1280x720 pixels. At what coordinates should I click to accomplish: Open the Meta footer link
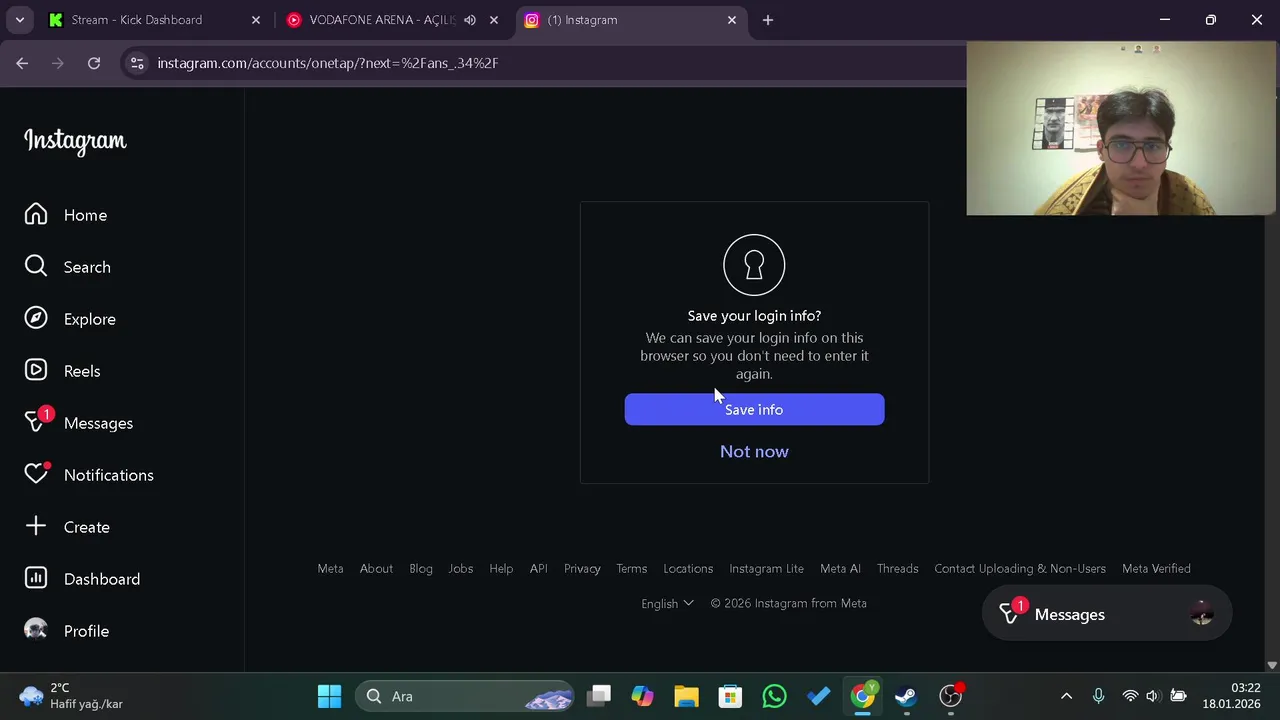(330, 568)
